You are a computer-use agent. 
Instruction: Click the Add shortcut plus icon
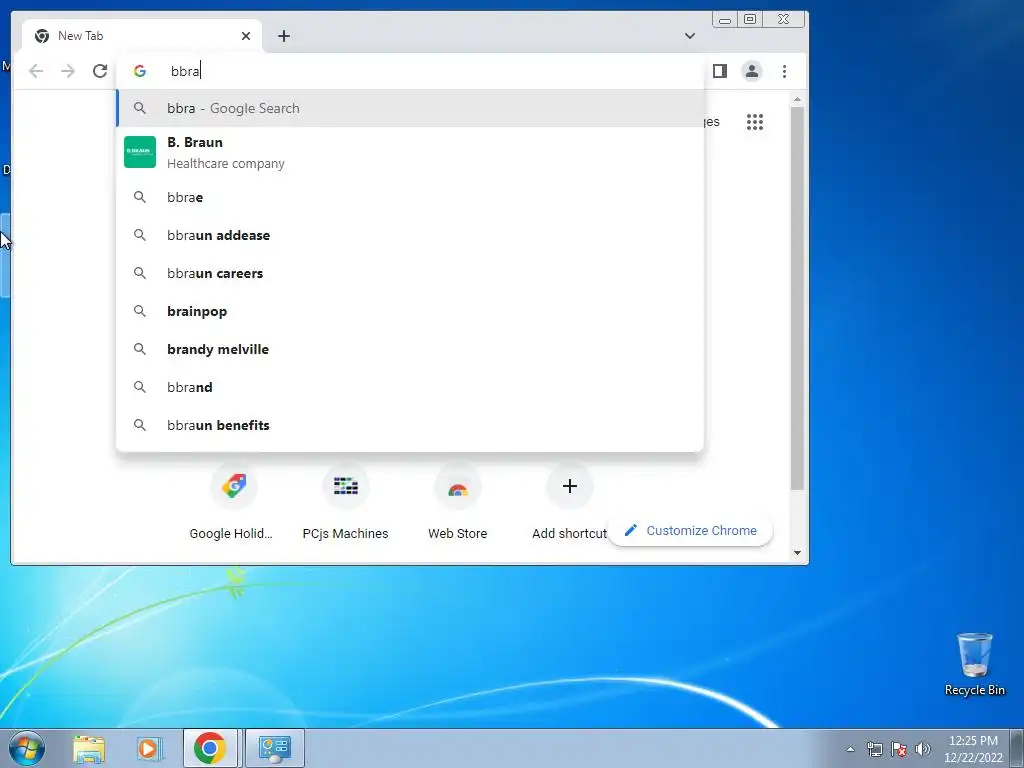coord(569,487)
